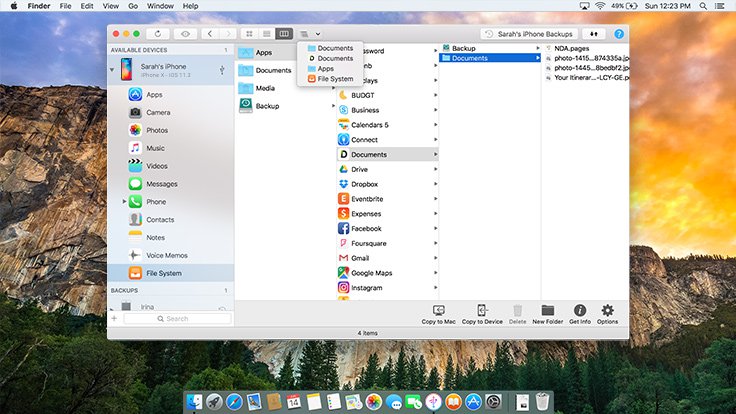The height and width of the screenshot is (414, 736).
Task: Select Camera in the sidebar
Action: coord(171,113)
